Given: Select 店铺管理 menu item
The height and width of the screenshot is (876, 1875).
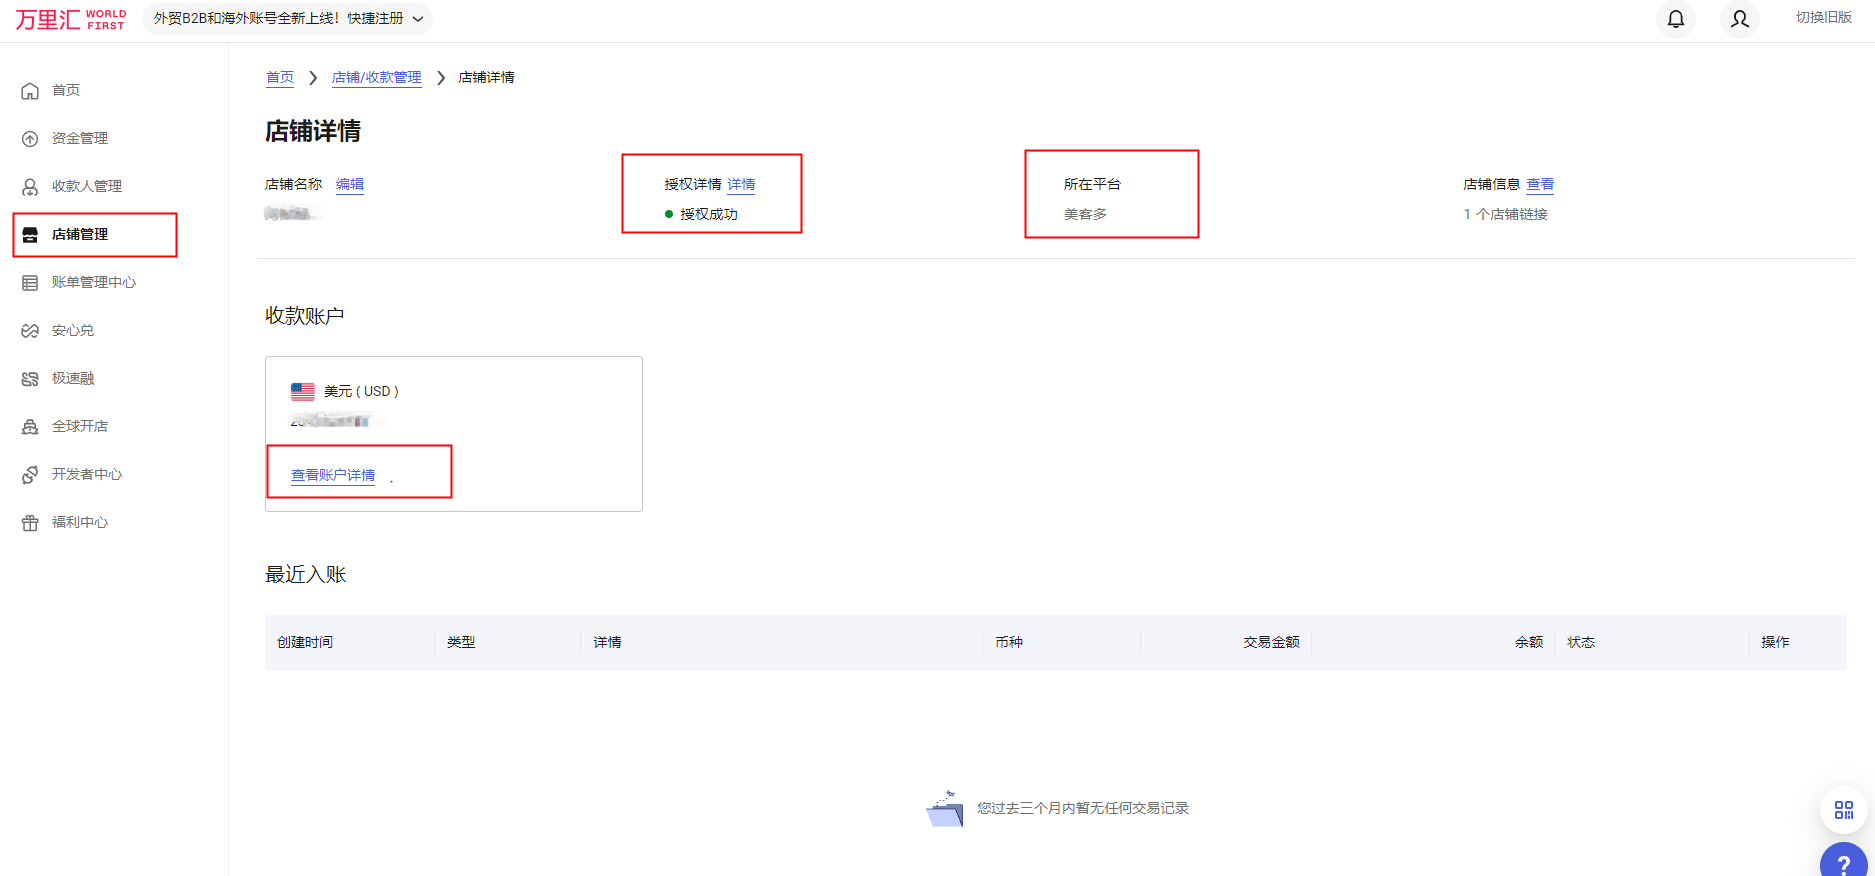Looking at the screenshot, I should coord(80,234).
